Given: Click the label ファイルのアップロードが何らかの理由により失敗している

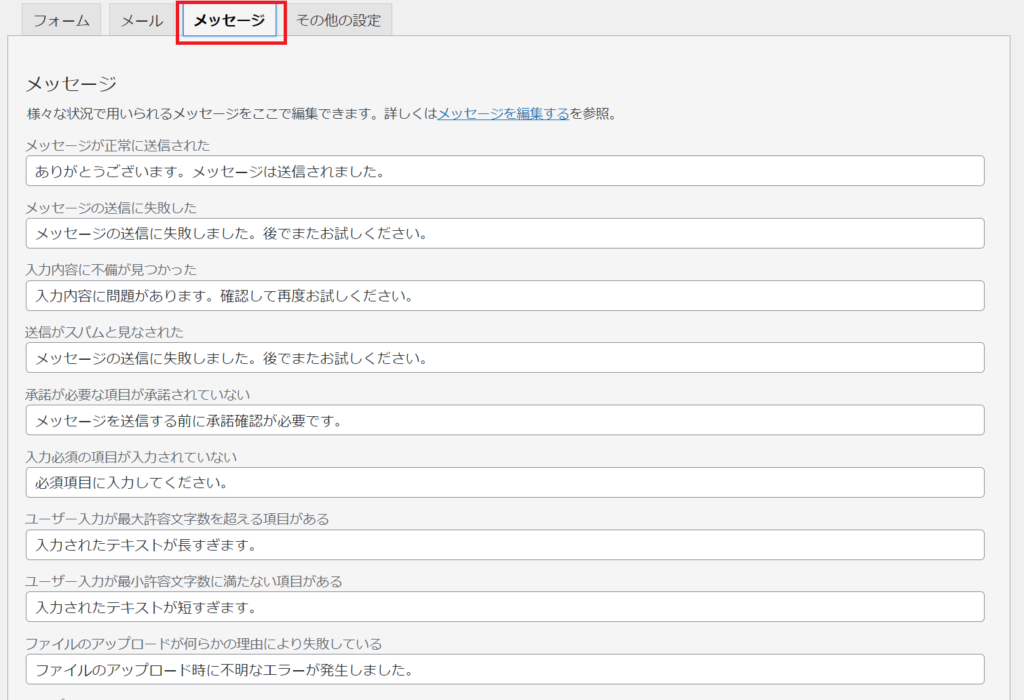Looking at the screenshot, I should click(x=204, y=644).
